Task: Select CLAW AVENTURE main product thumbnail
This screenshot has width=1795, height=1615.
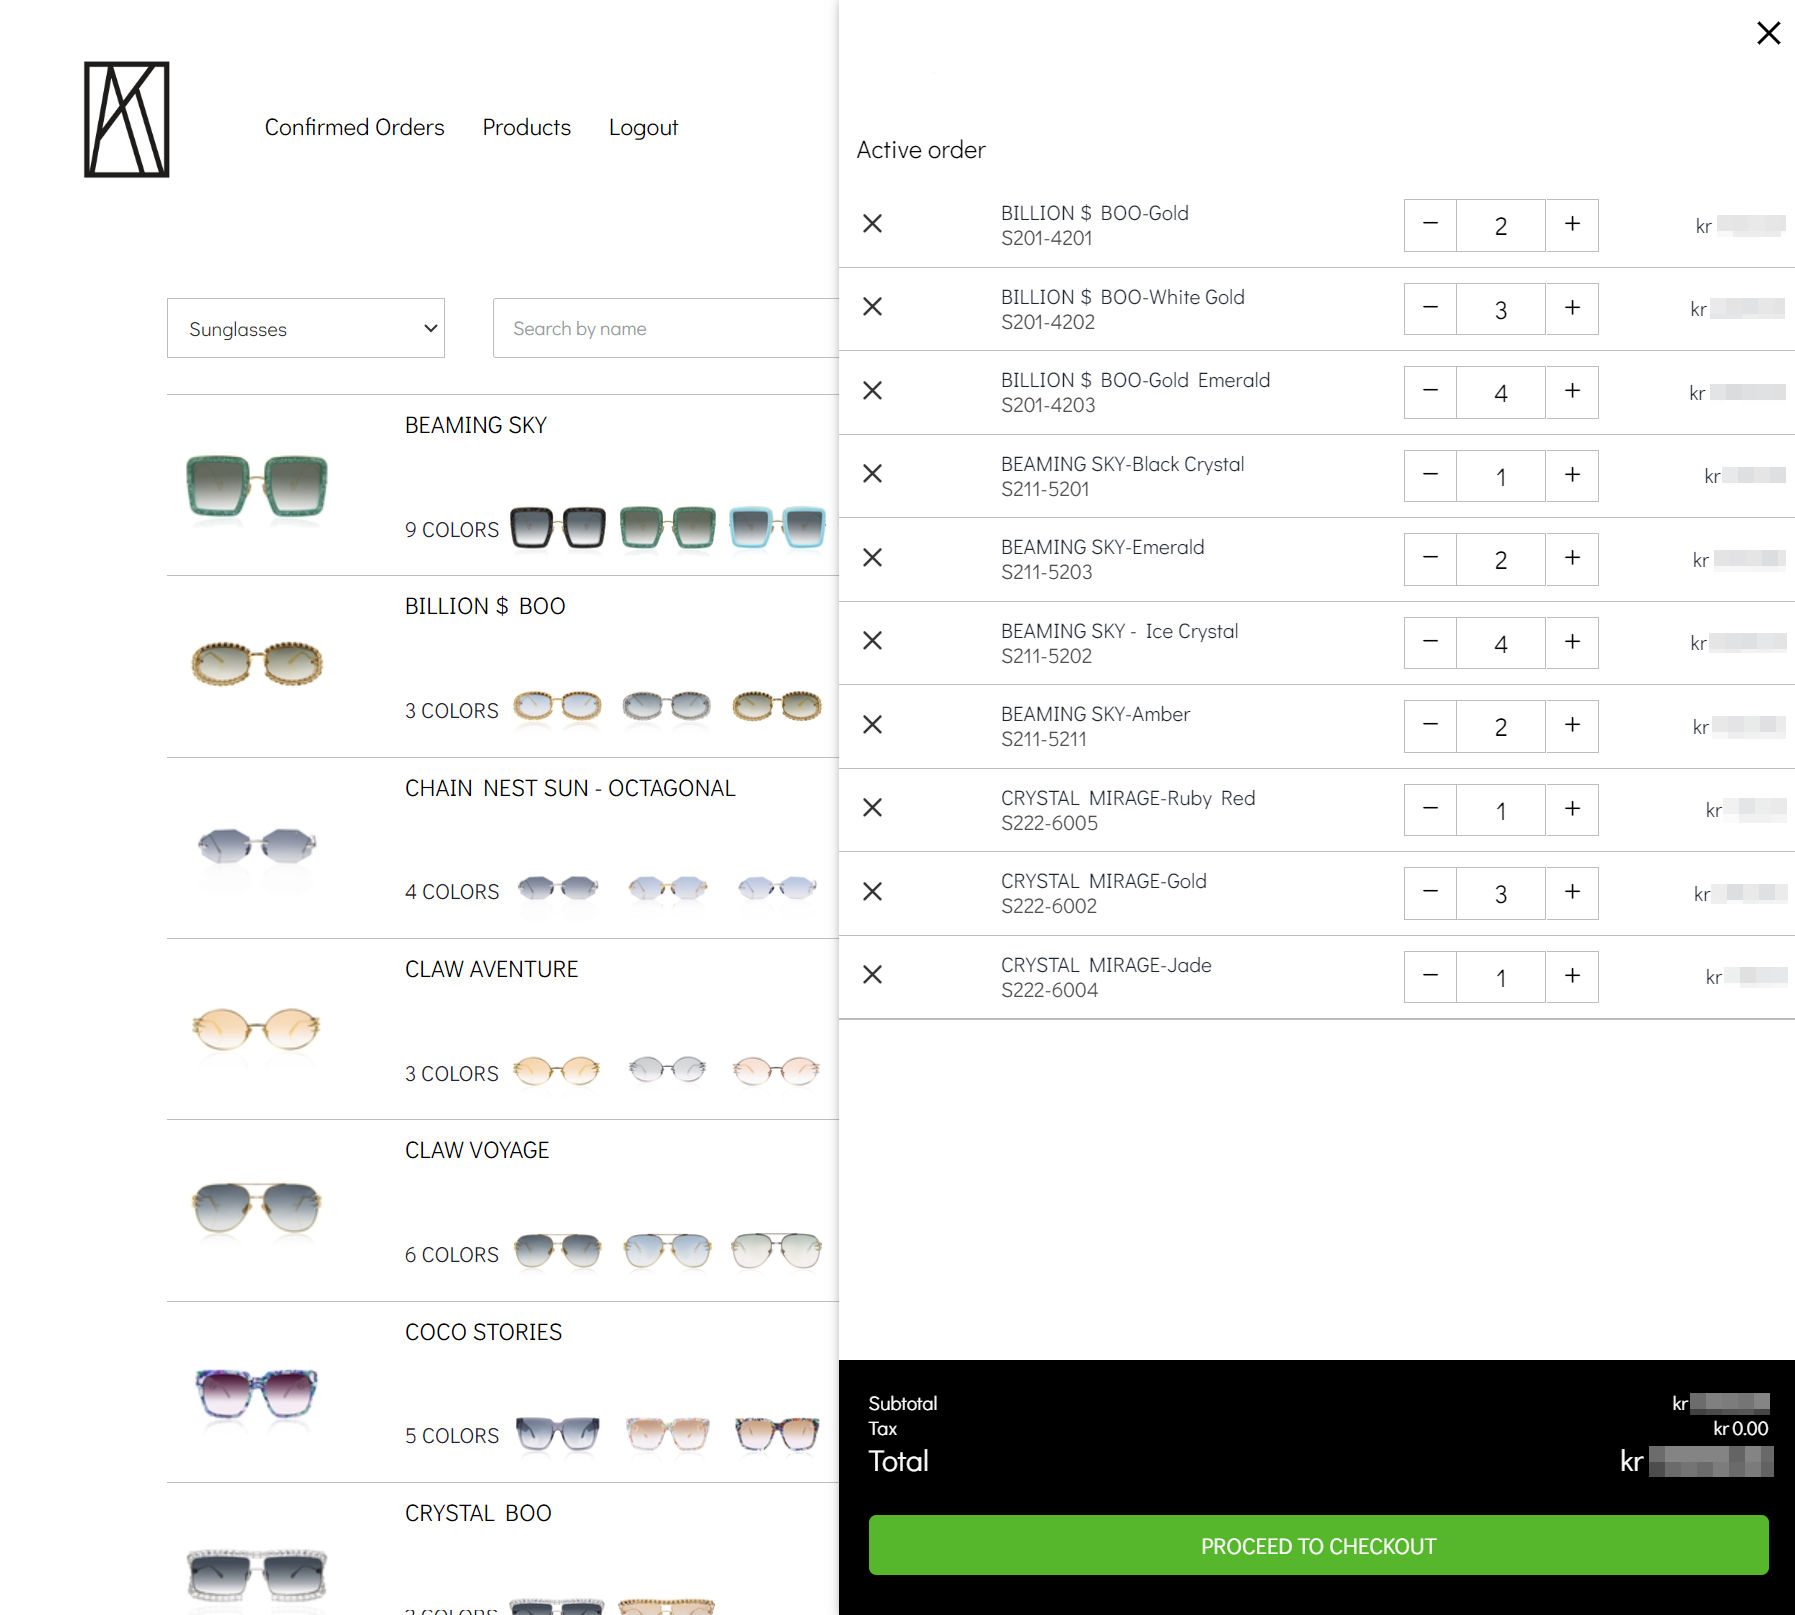Action: pyautogui.click(x=257, y=1028)
